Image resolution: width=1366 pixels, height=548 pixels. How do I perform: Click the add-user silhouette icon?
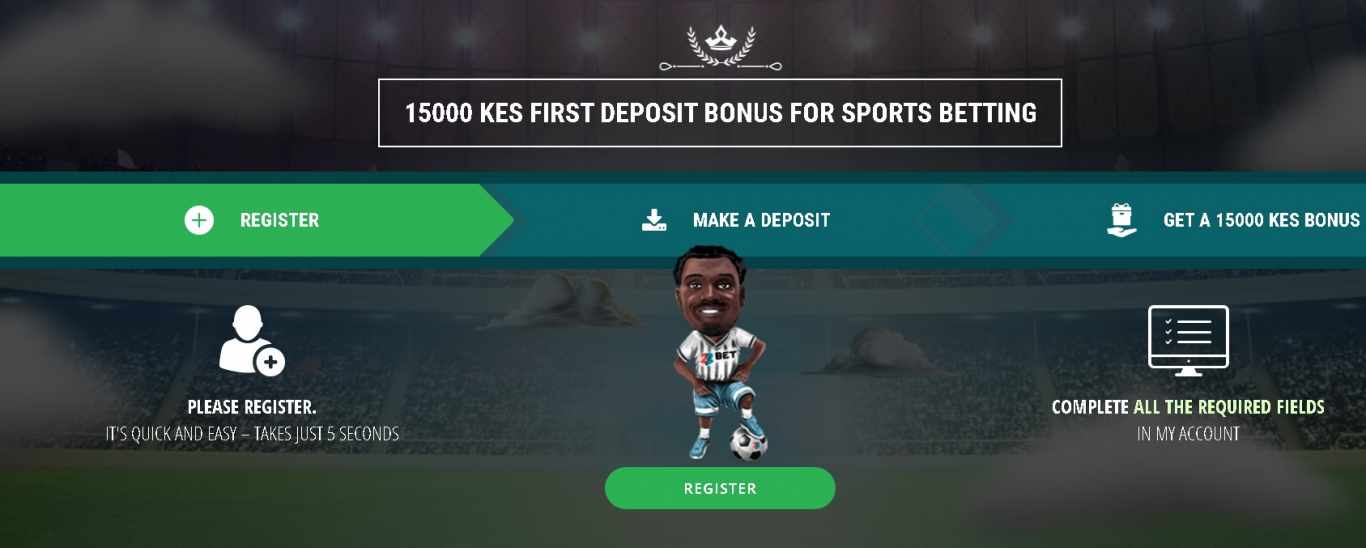tap(252, 341)
